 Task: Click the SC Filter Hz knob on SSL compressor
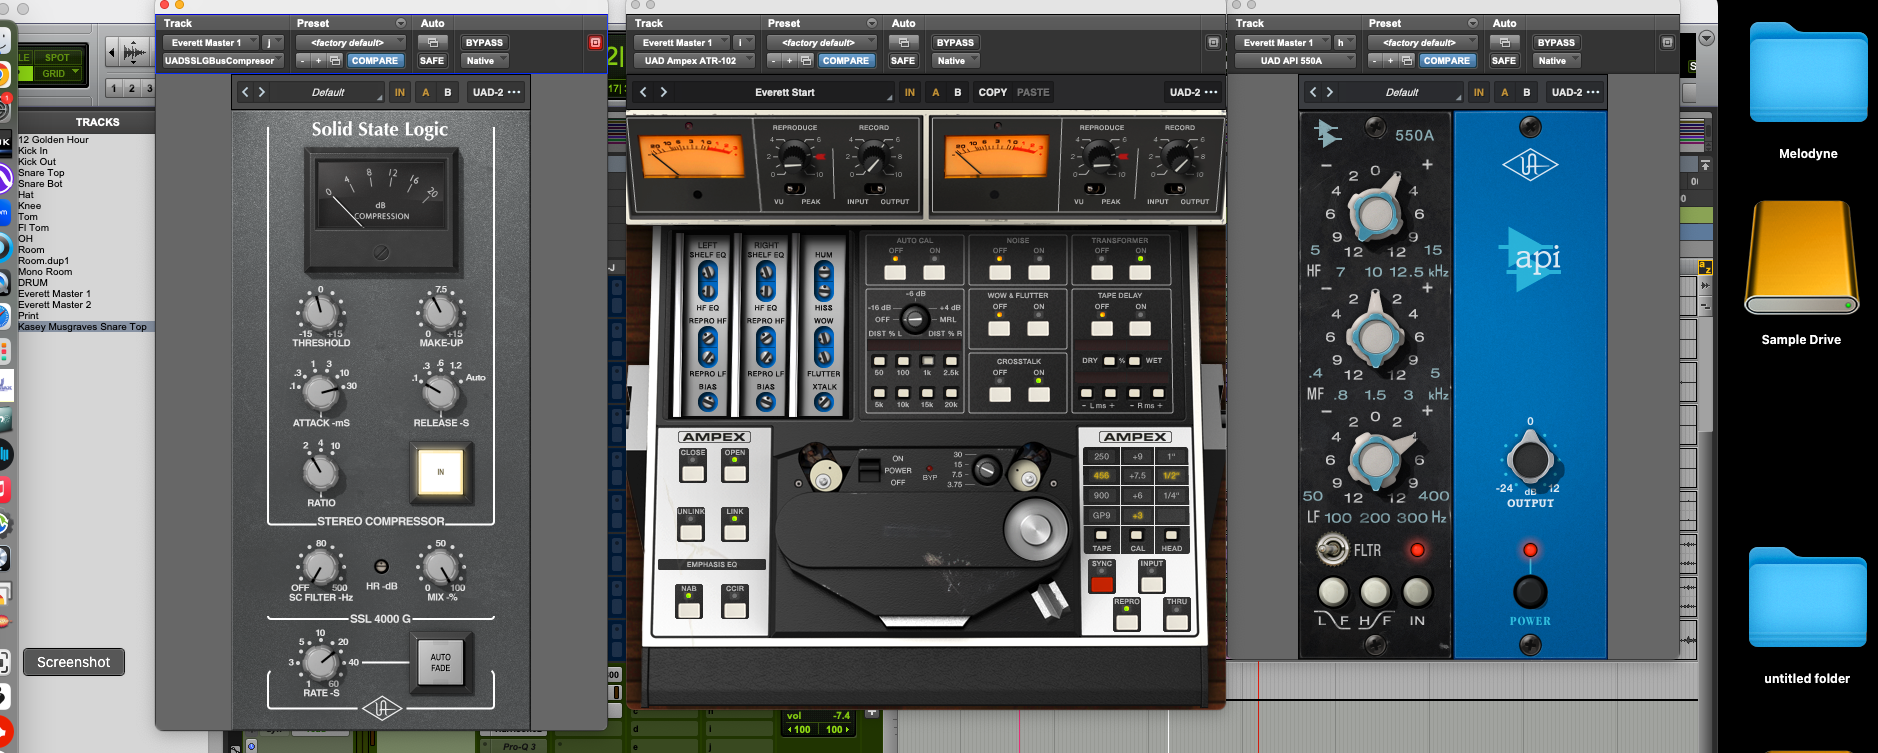tap(319, 567)
